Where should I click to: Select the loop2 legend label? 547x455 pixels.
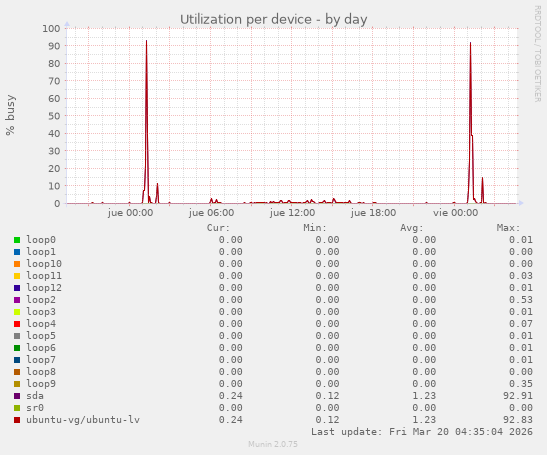point(41,300)
